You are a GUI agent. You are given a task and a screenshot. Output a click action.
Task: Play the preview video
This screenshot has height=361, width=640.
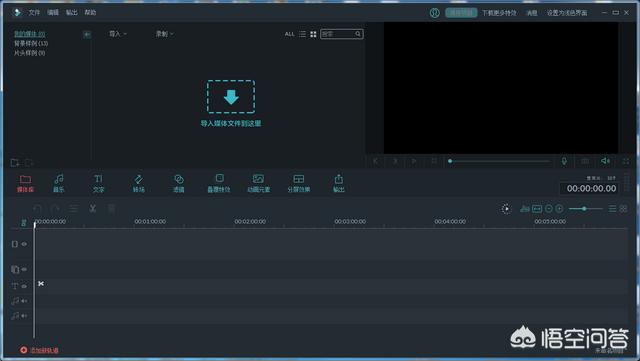pos(414,161)
